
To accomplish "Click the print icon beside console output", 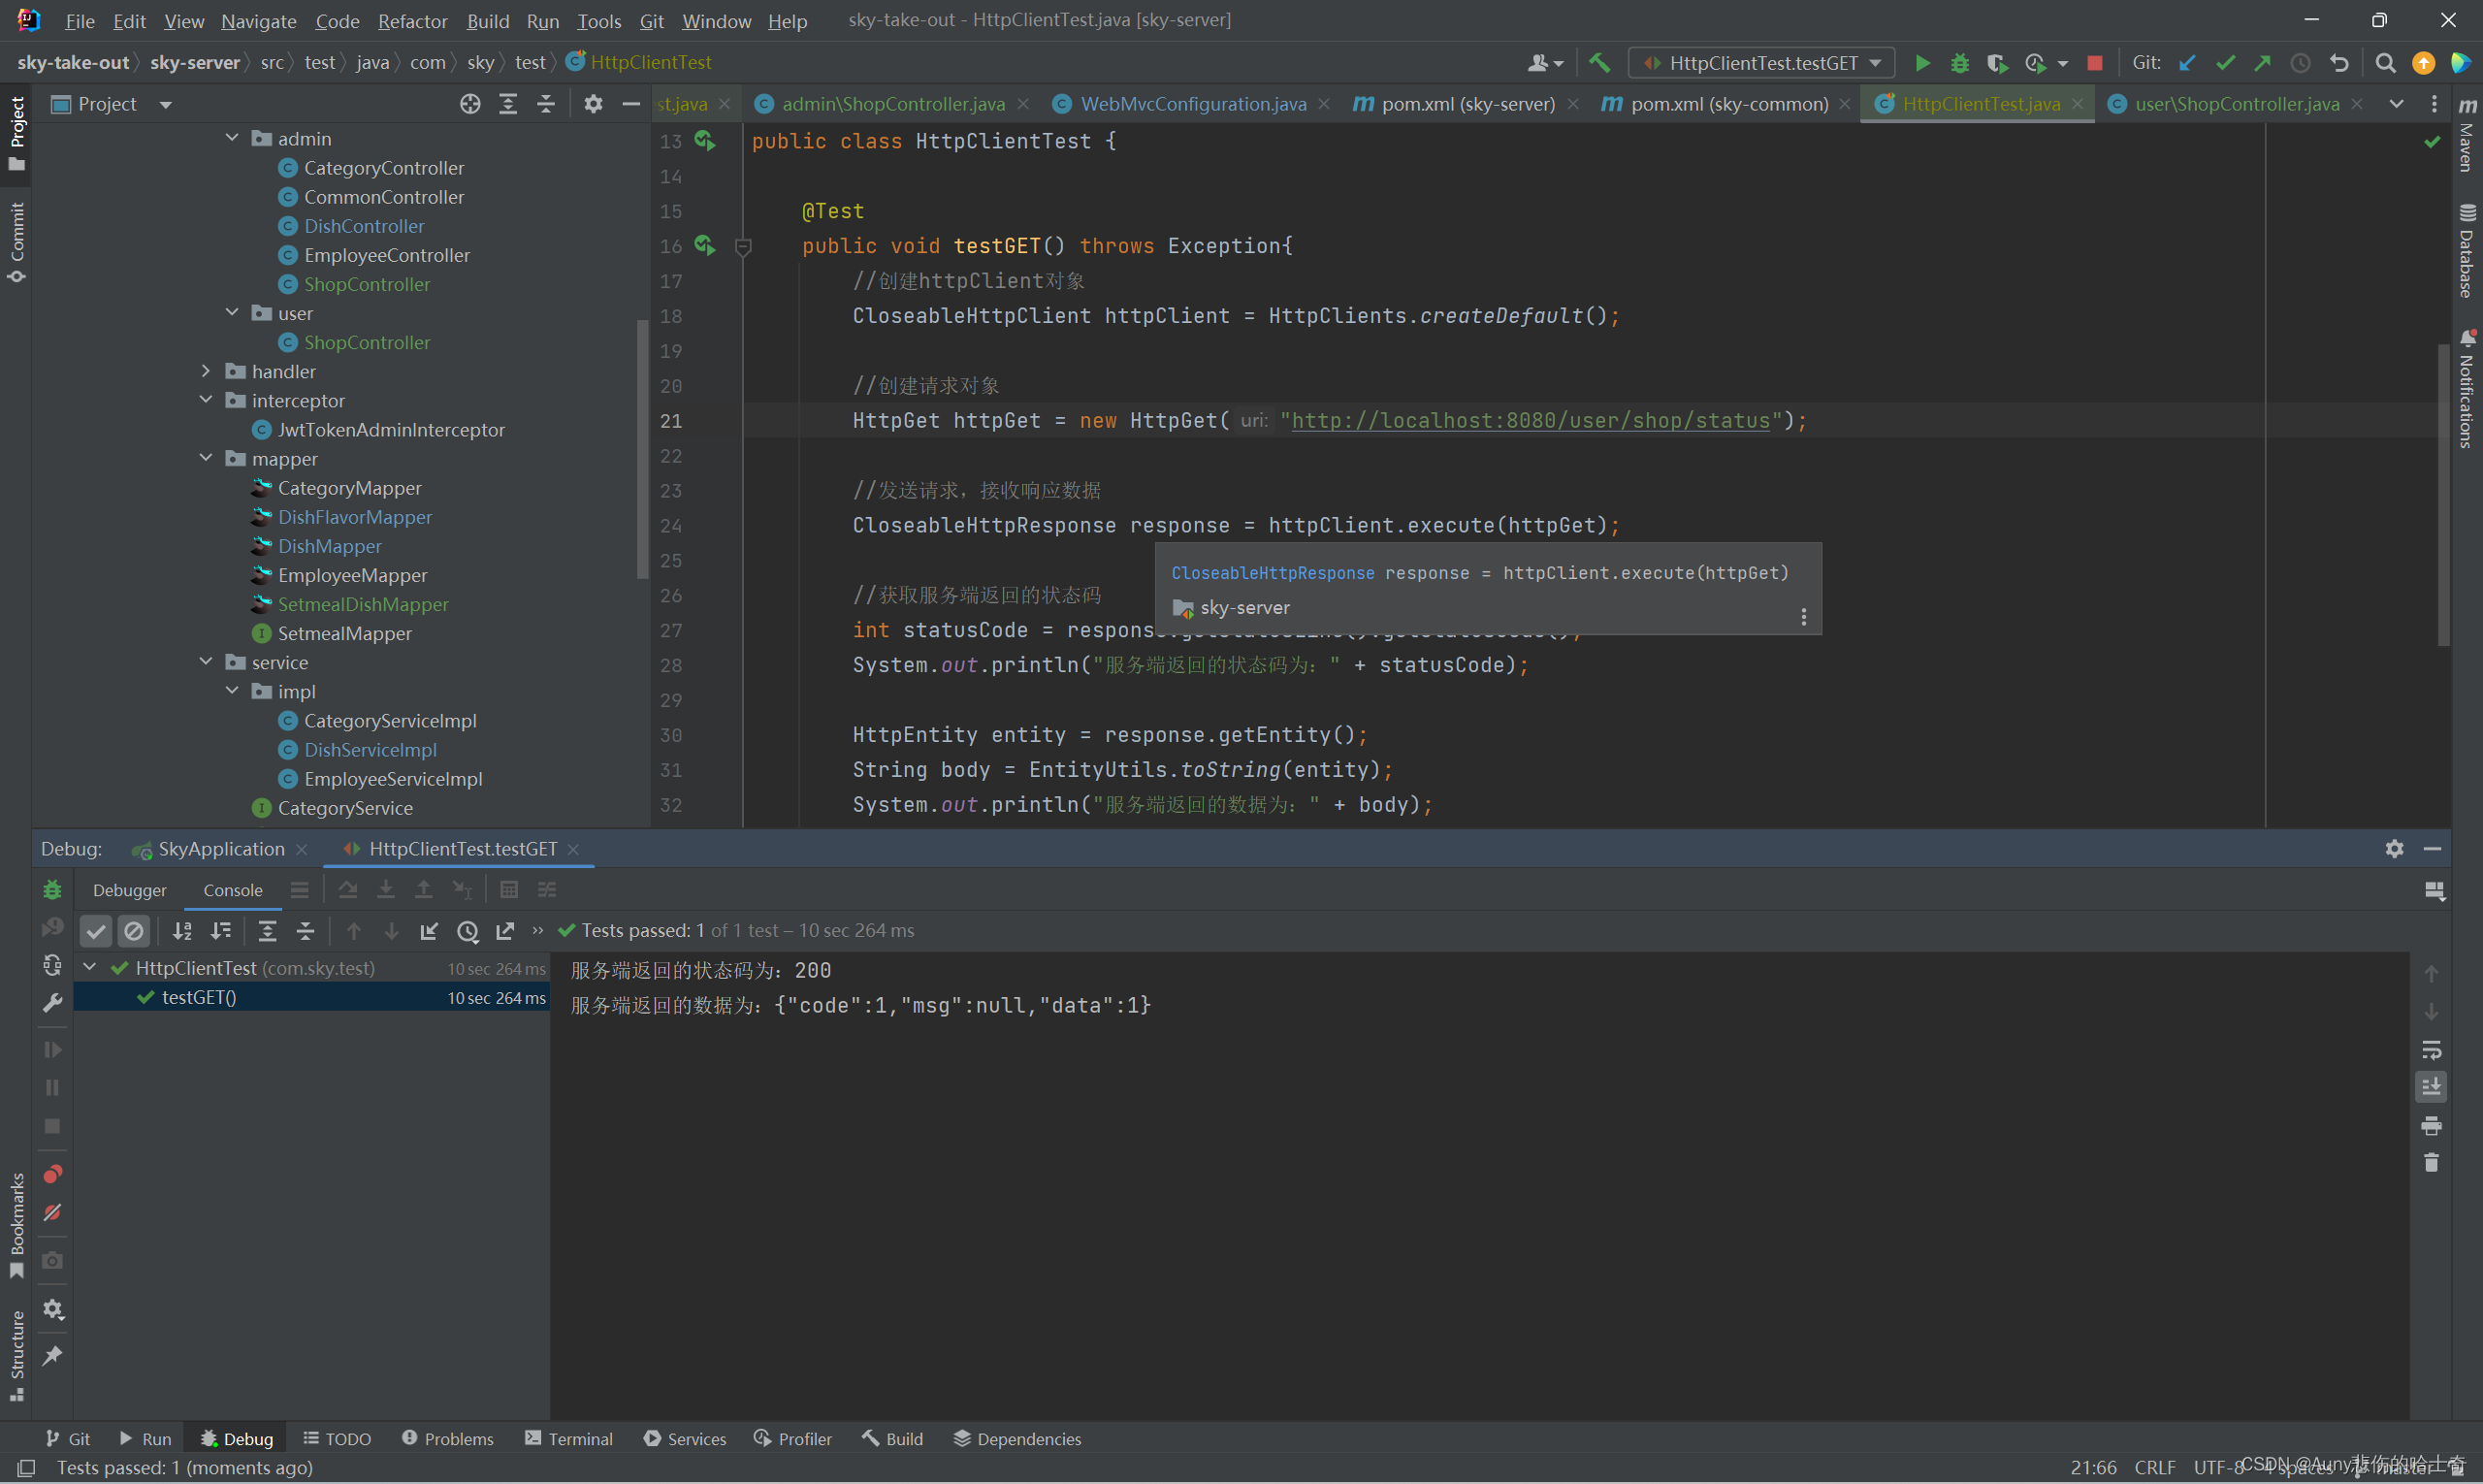I will 2432,1126.
